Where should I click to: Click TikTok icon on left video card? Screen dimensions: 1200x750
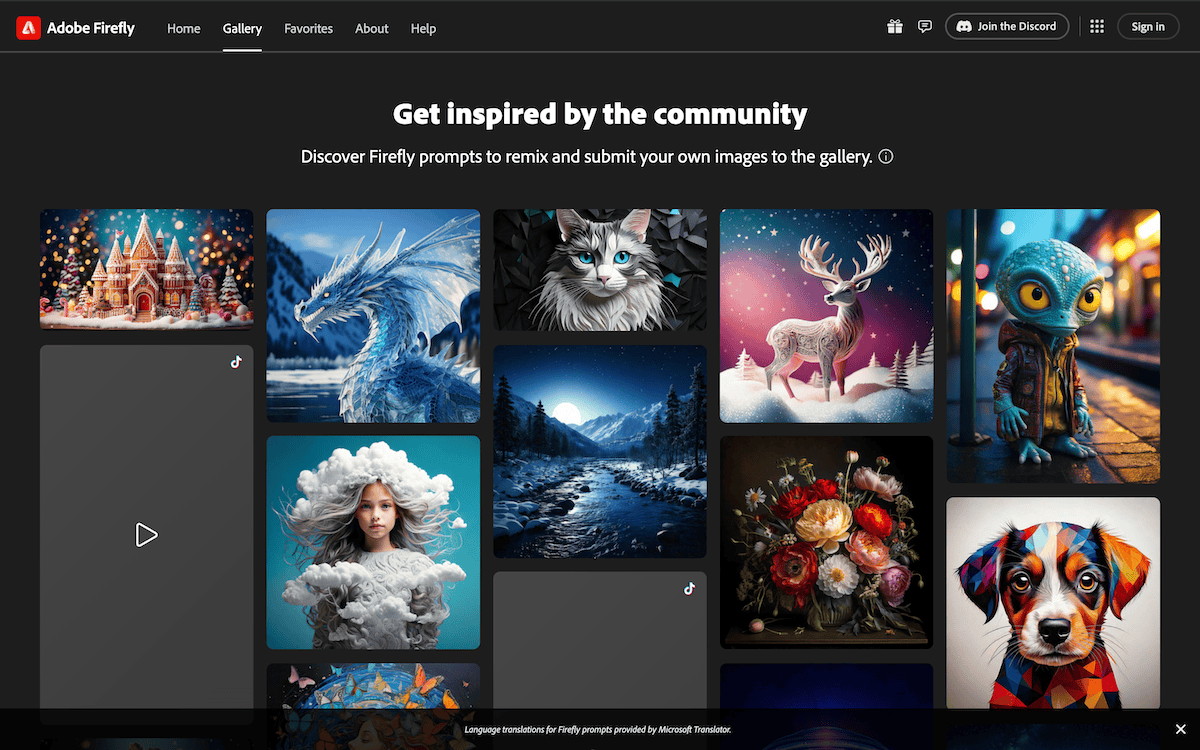pos(236,362)
